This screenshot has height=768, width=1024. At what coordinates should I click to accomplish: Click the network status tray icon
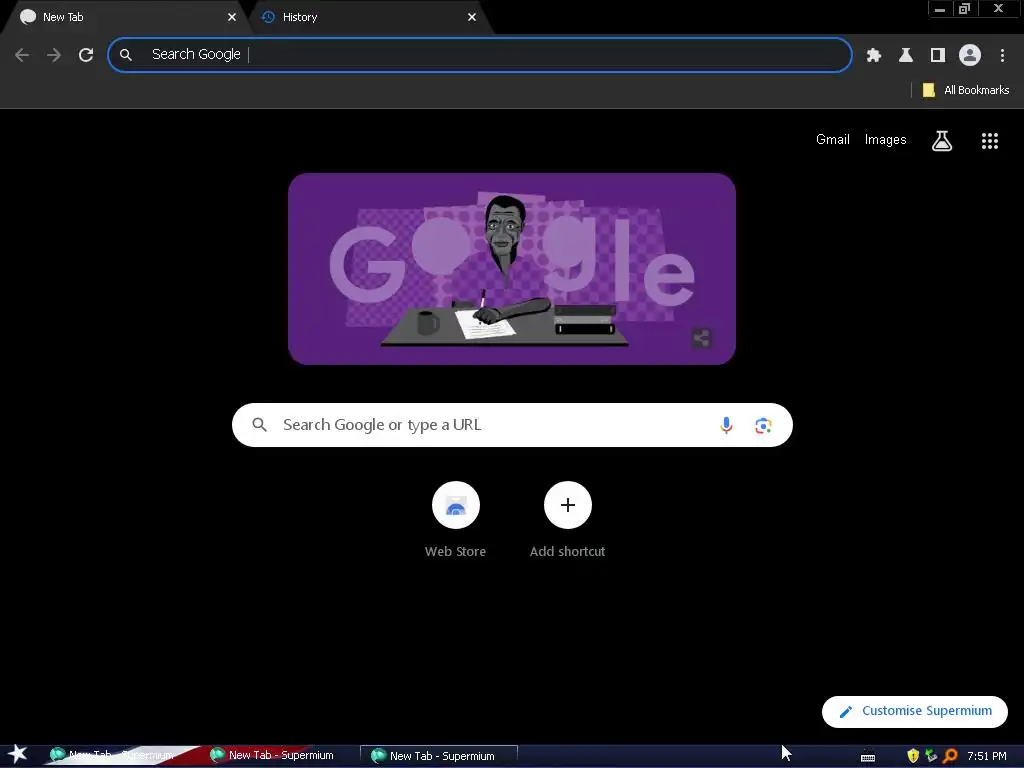[x=931, y=756]
